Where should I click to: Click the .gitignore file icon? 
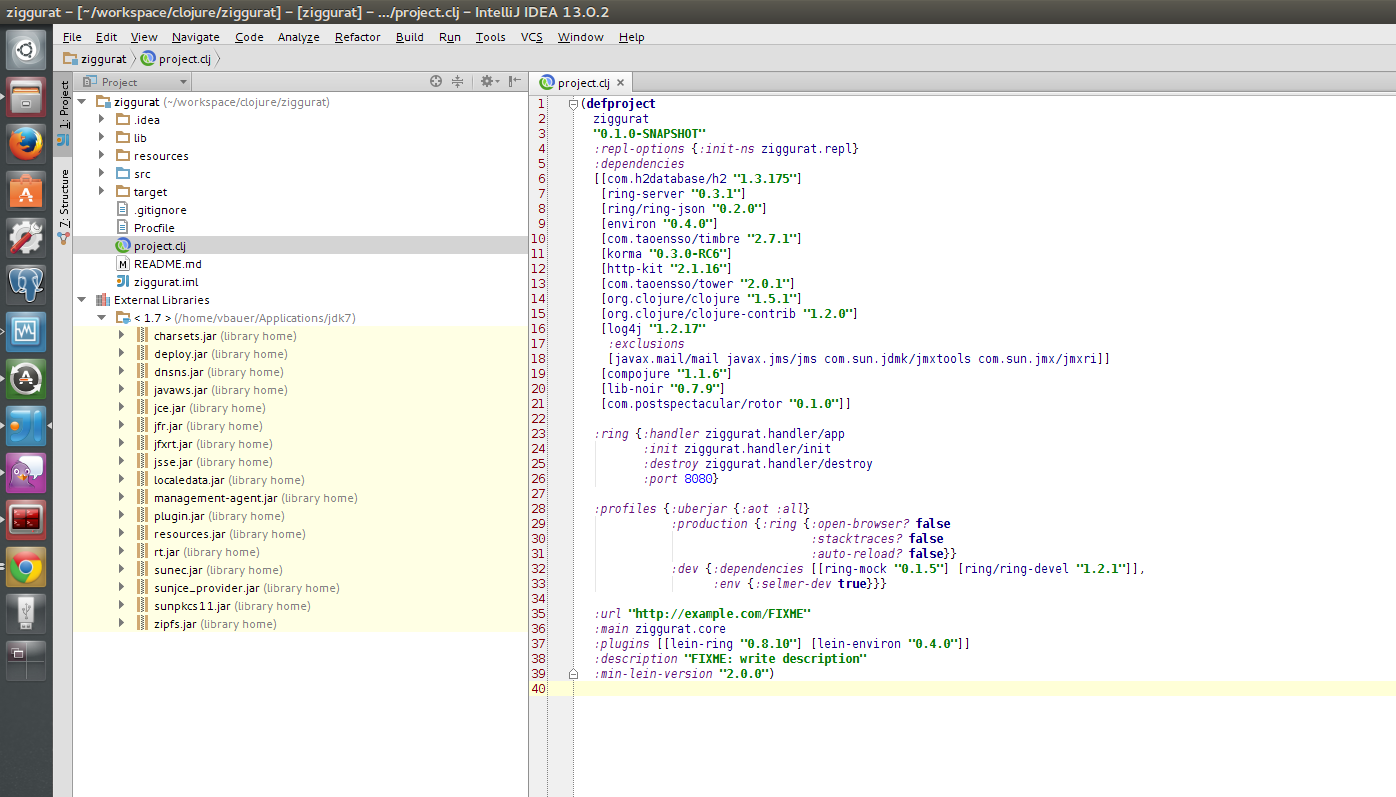[x=123, y=209]
